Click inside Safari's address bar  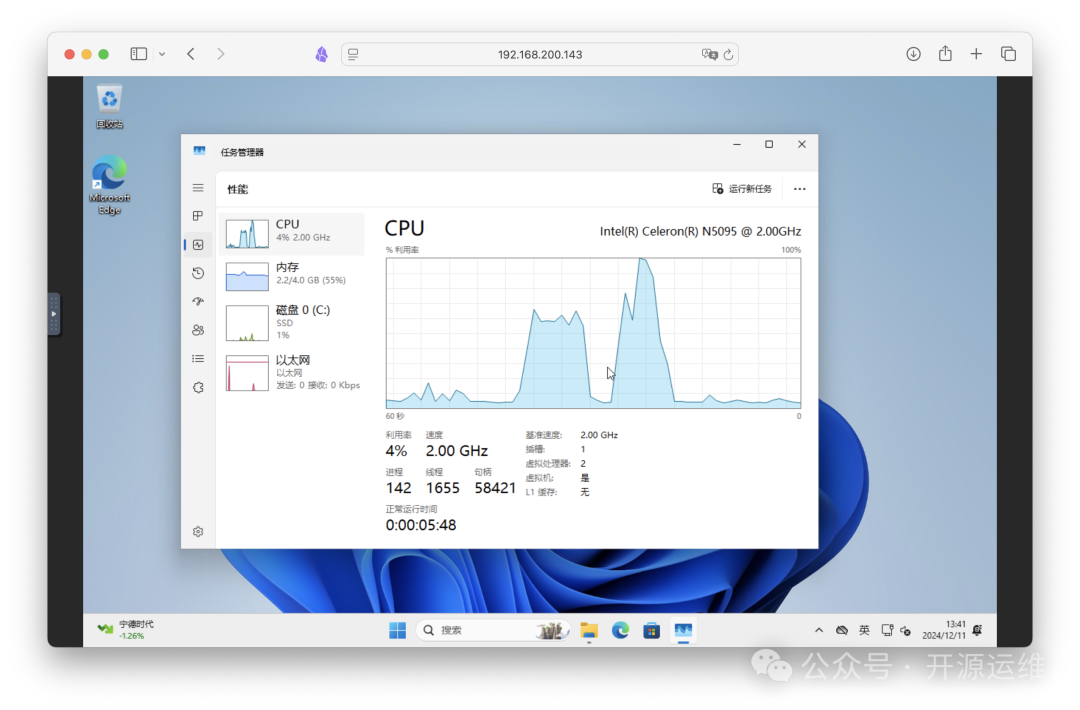[540, 53]
